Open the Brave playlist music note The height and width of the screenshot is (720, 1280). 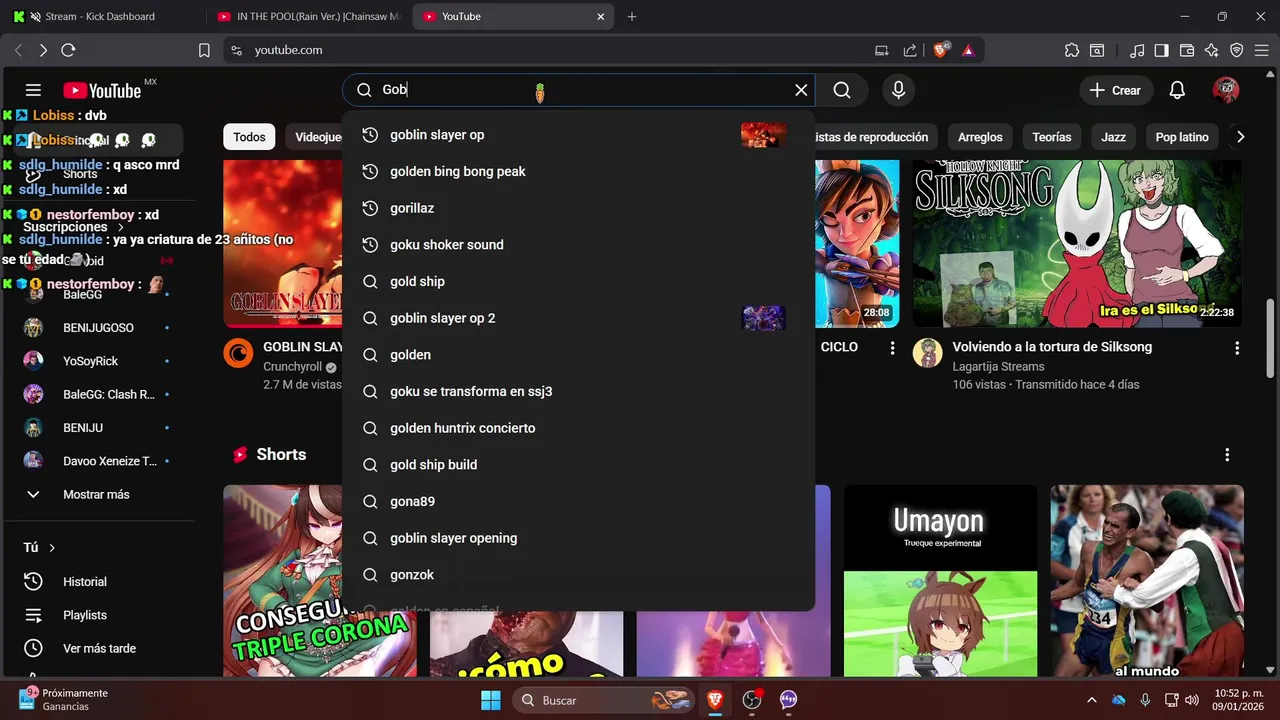pos(1137,50)
